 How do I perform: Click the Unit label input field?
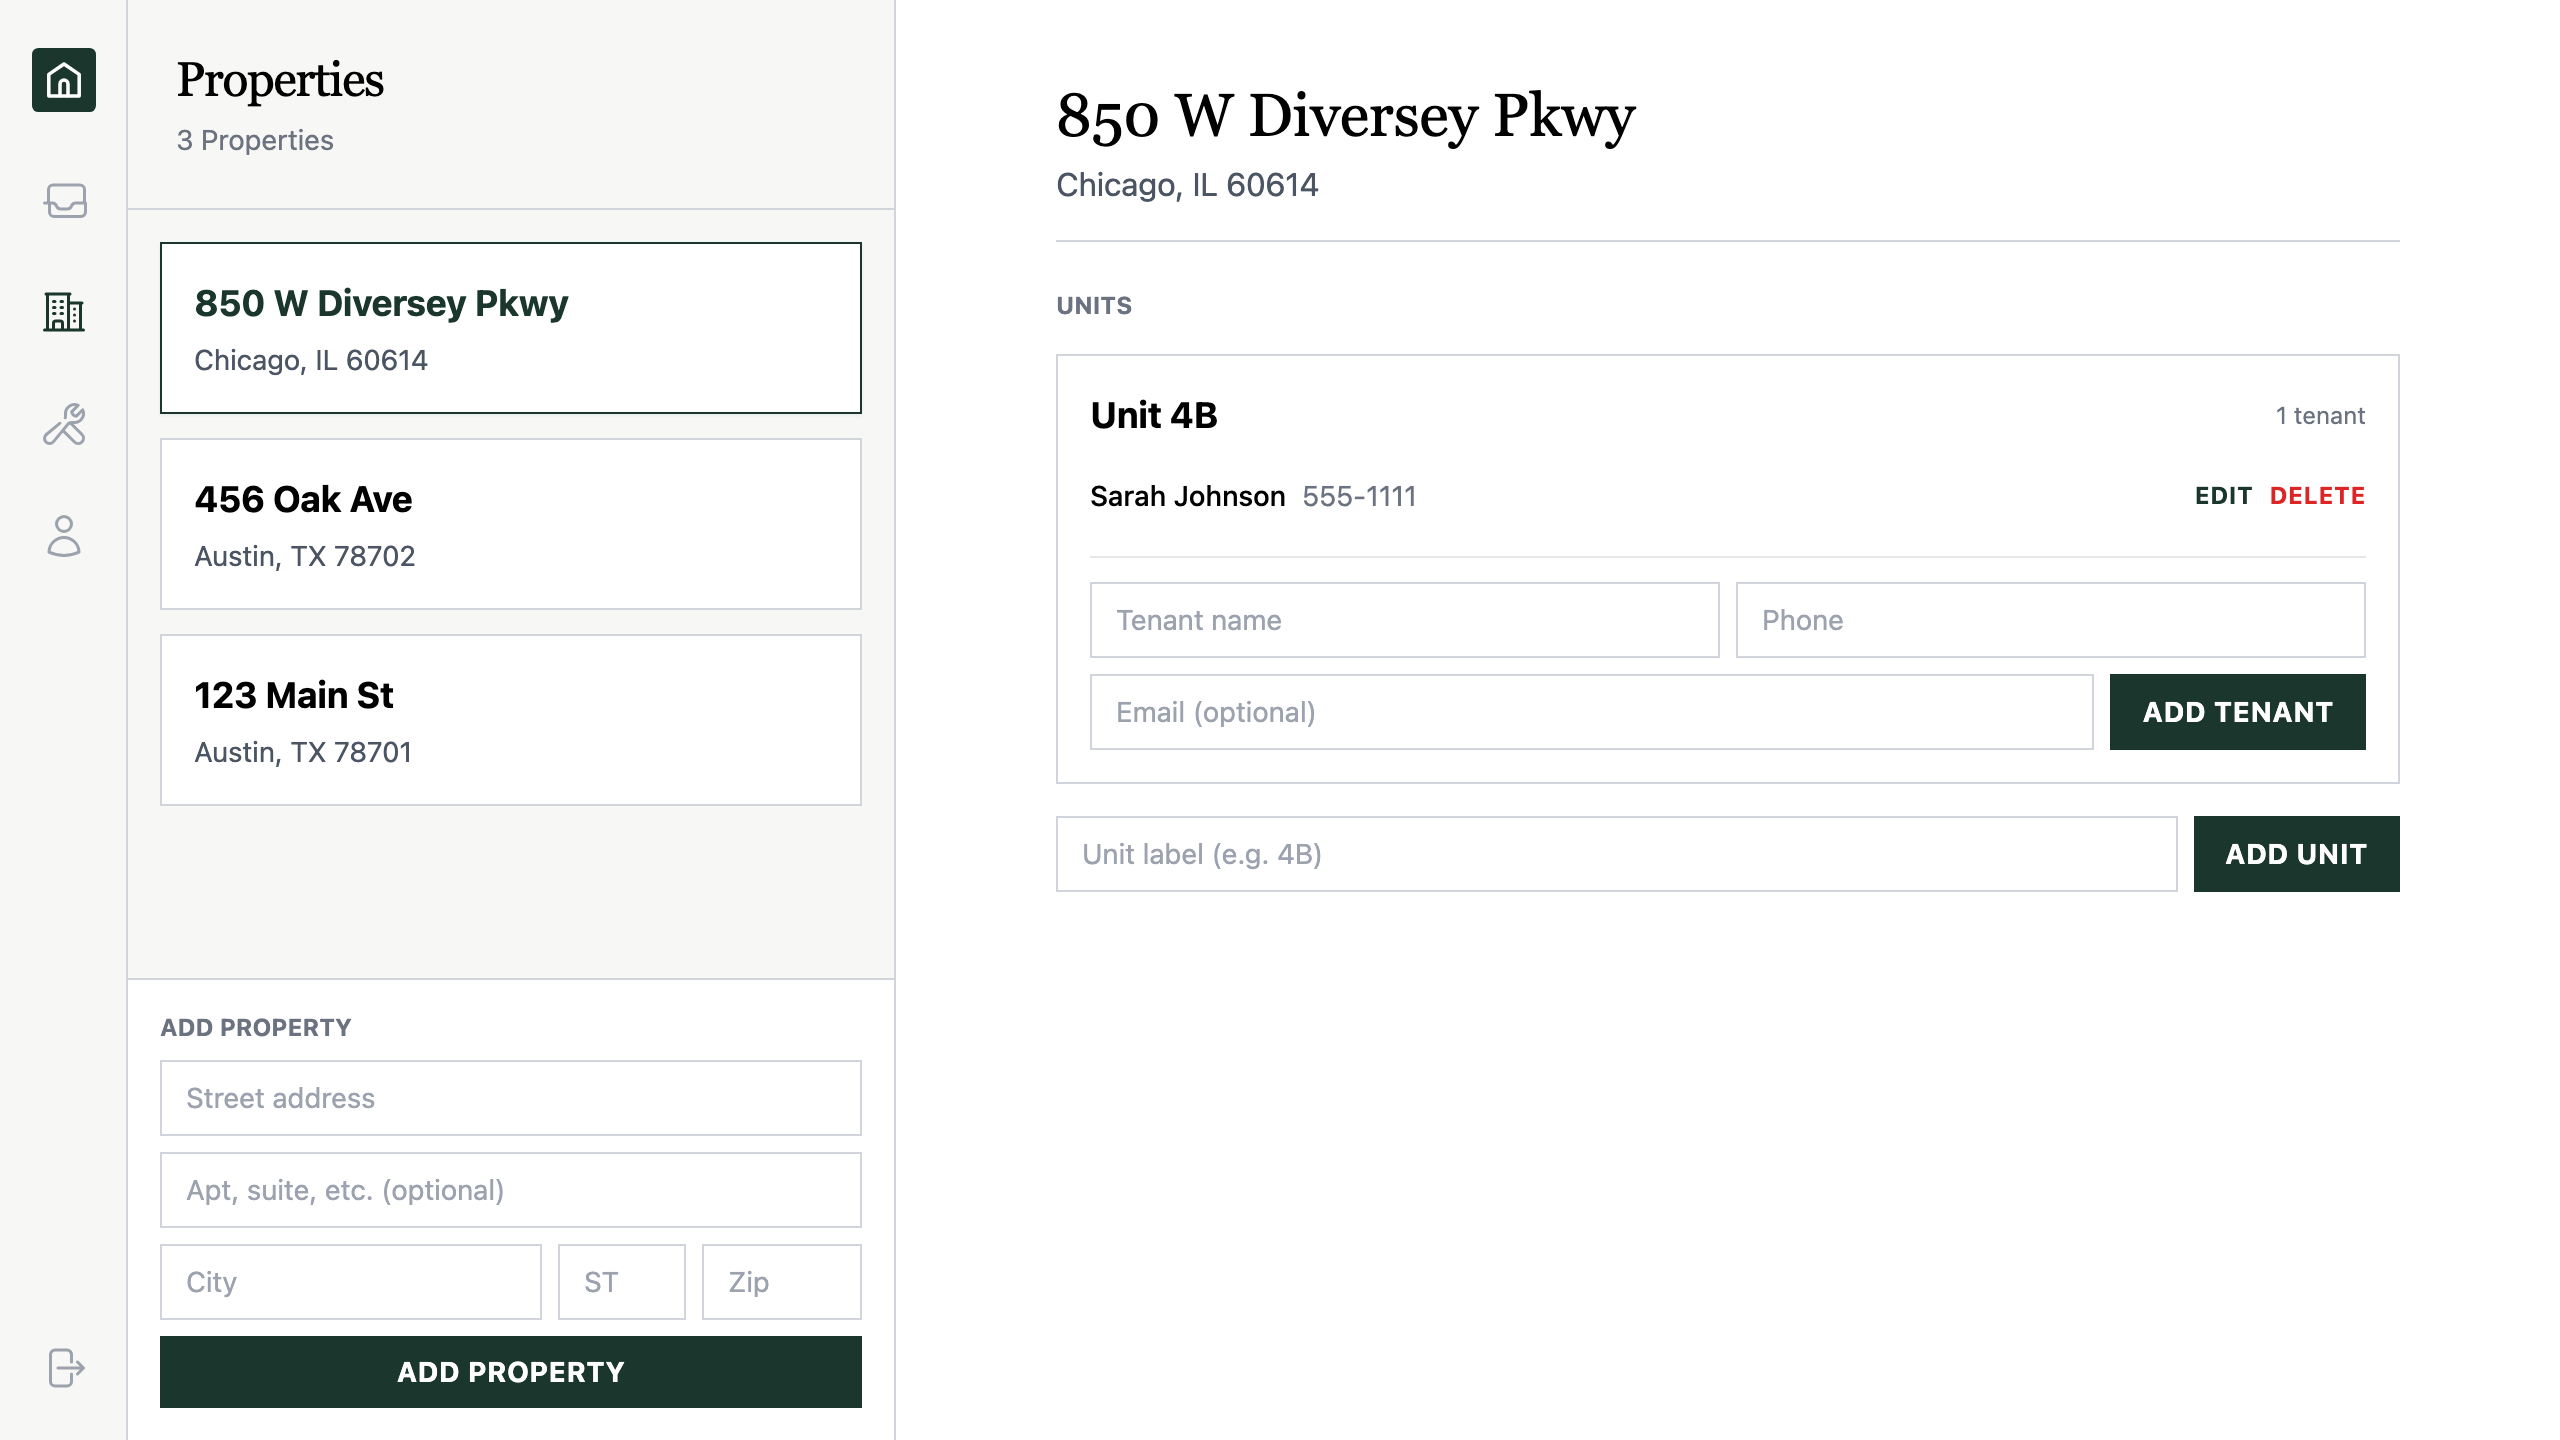1616,853
